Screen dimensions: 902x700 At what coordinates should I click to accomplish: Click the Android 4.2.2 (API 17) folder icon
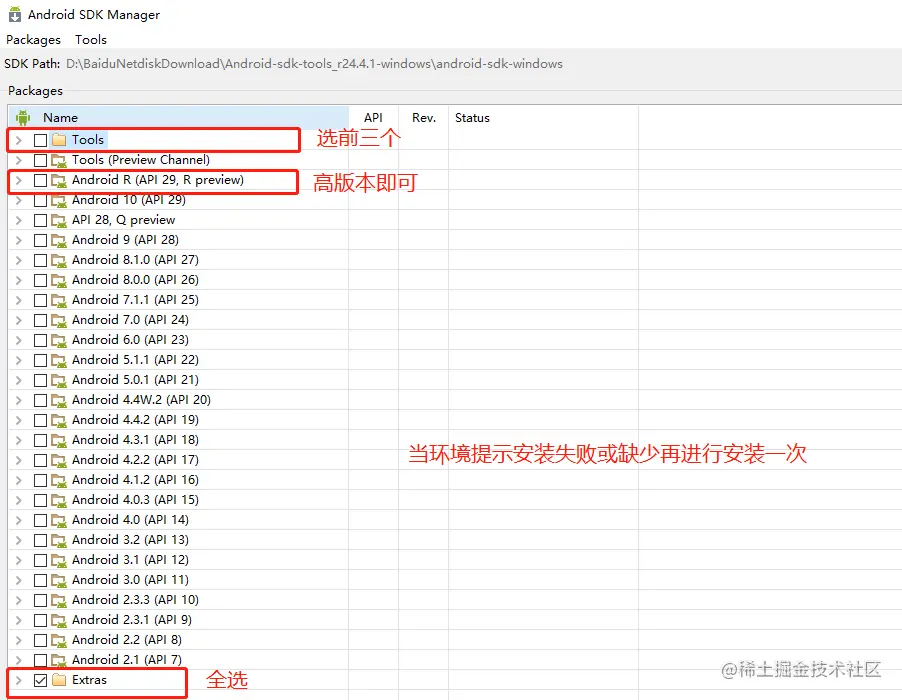pos(59,461)
